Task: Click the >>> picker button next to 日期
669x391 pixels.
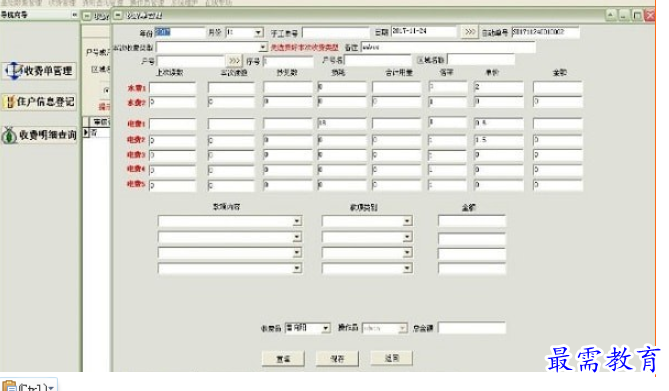Action: 469,32
